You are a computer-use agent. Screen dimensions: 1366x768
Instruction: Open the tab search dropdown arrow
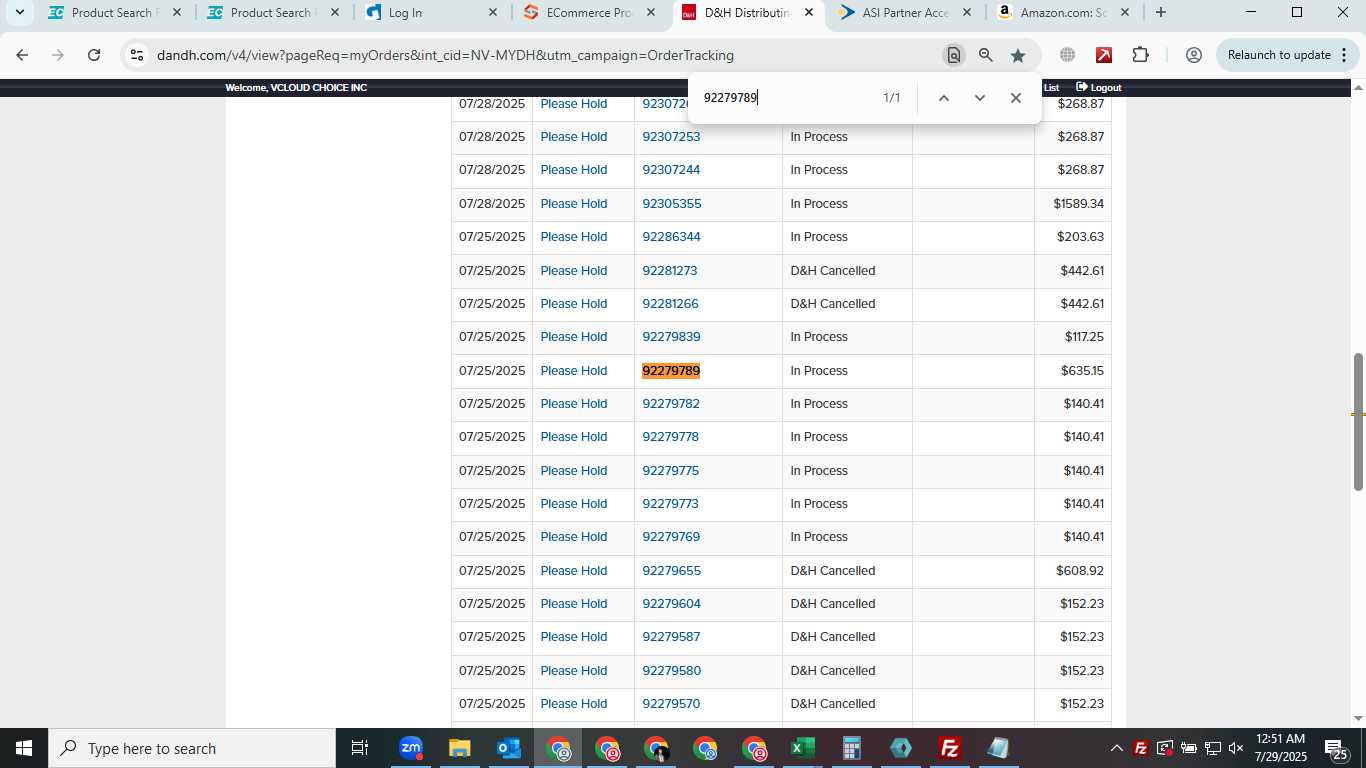click(19, 13)
